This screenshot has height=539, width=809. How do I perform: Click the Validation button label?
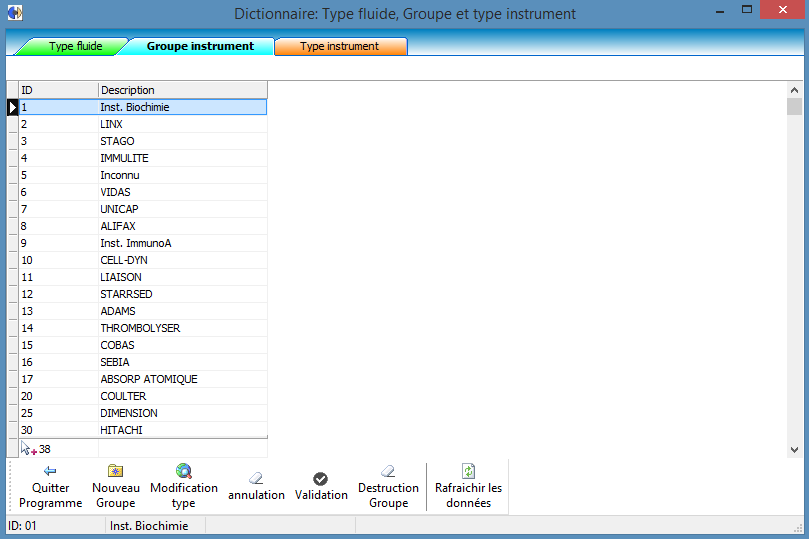(x=321, y=495)
